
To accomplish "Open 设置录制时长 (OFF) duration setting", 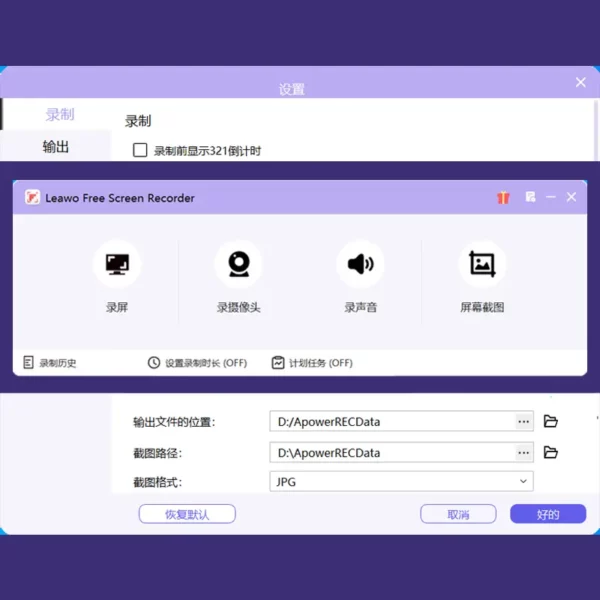I will tap(197, 362).
